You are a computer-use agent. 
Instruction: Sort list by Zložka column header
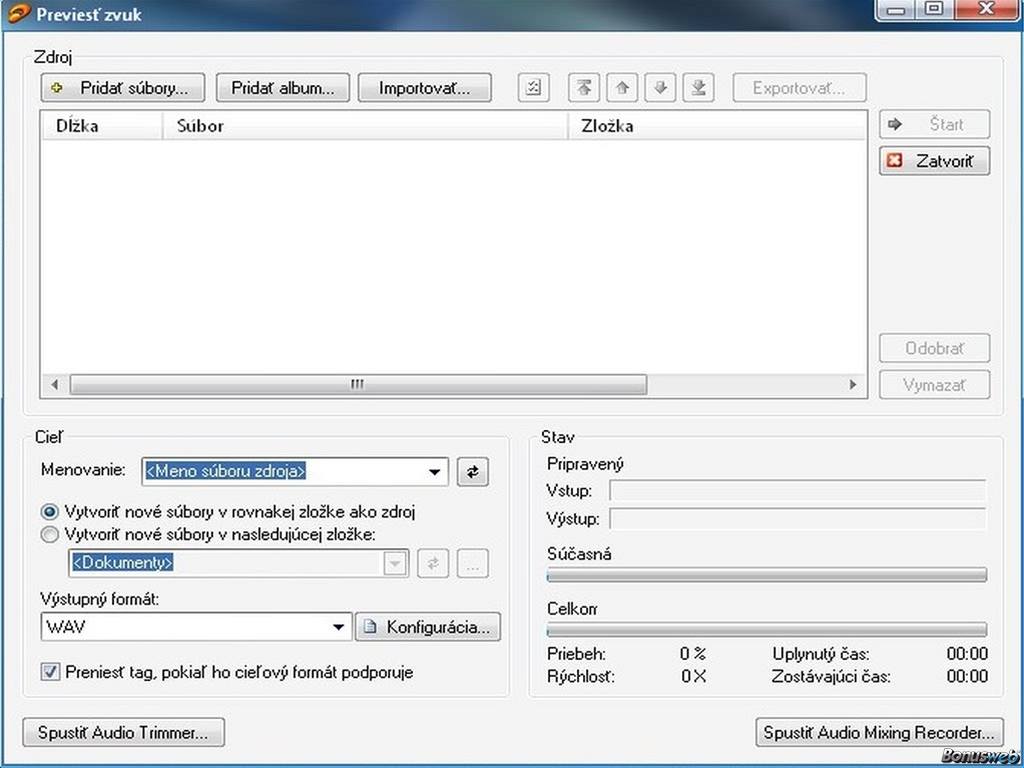(716, 125)
